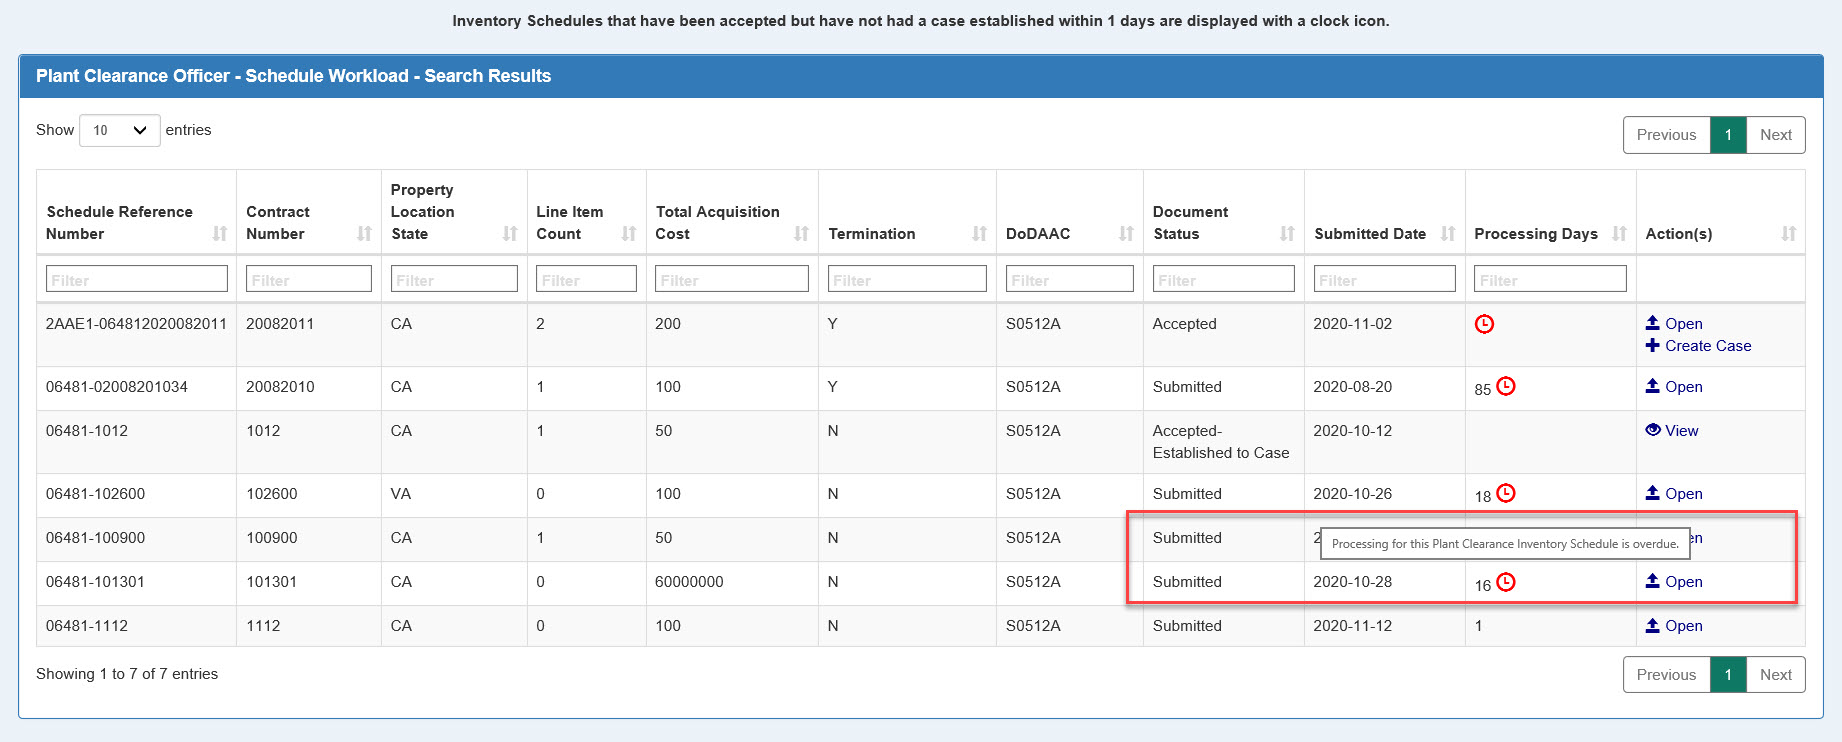Sort by Schedule Reference Number column arrows

coord(220,234)
